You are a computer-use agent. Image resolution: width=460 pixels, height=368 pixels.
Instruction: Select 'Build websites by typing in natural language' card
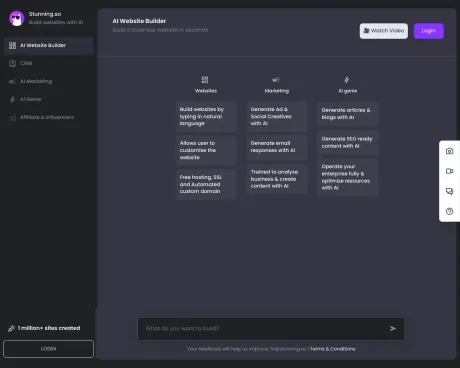206,116
